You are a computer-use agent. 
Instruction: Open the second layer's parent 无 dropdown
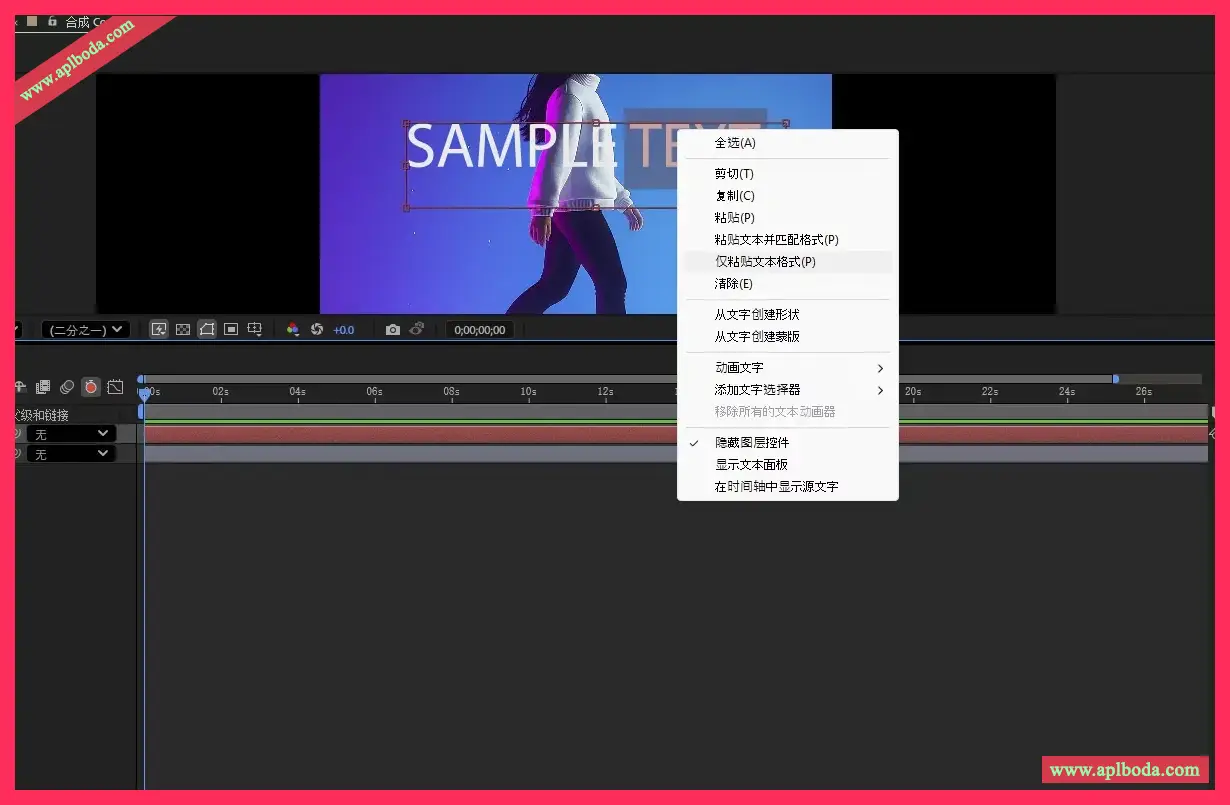[x=71, y=454]
